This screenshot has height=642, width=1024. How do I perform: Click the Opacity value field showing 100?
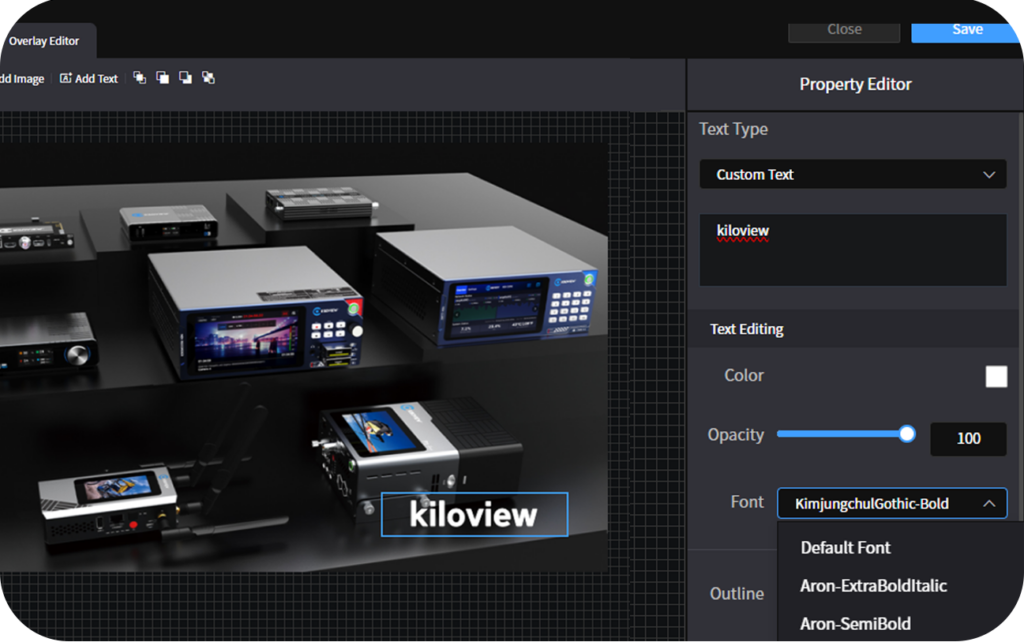coord(967,438)
